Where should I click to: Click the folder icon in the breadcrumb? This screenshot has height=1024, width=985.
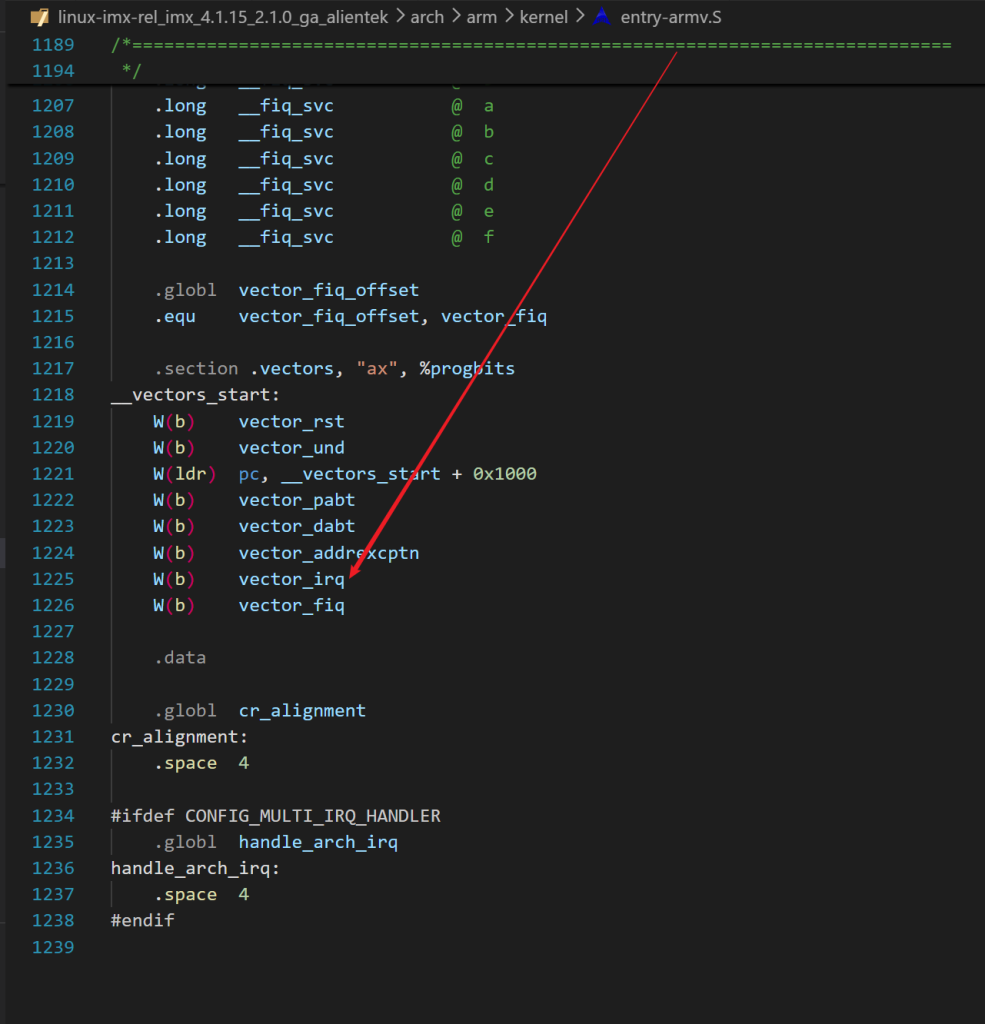pyautogui.click(x=40, y=17)
